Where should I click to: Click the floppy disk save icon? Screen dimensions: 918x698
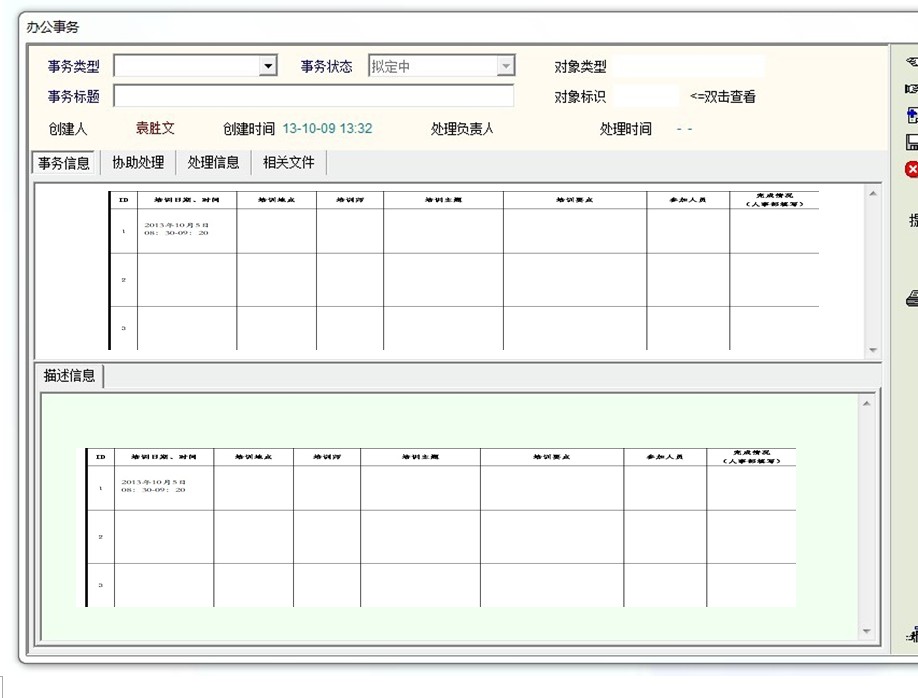coord(912,142)
